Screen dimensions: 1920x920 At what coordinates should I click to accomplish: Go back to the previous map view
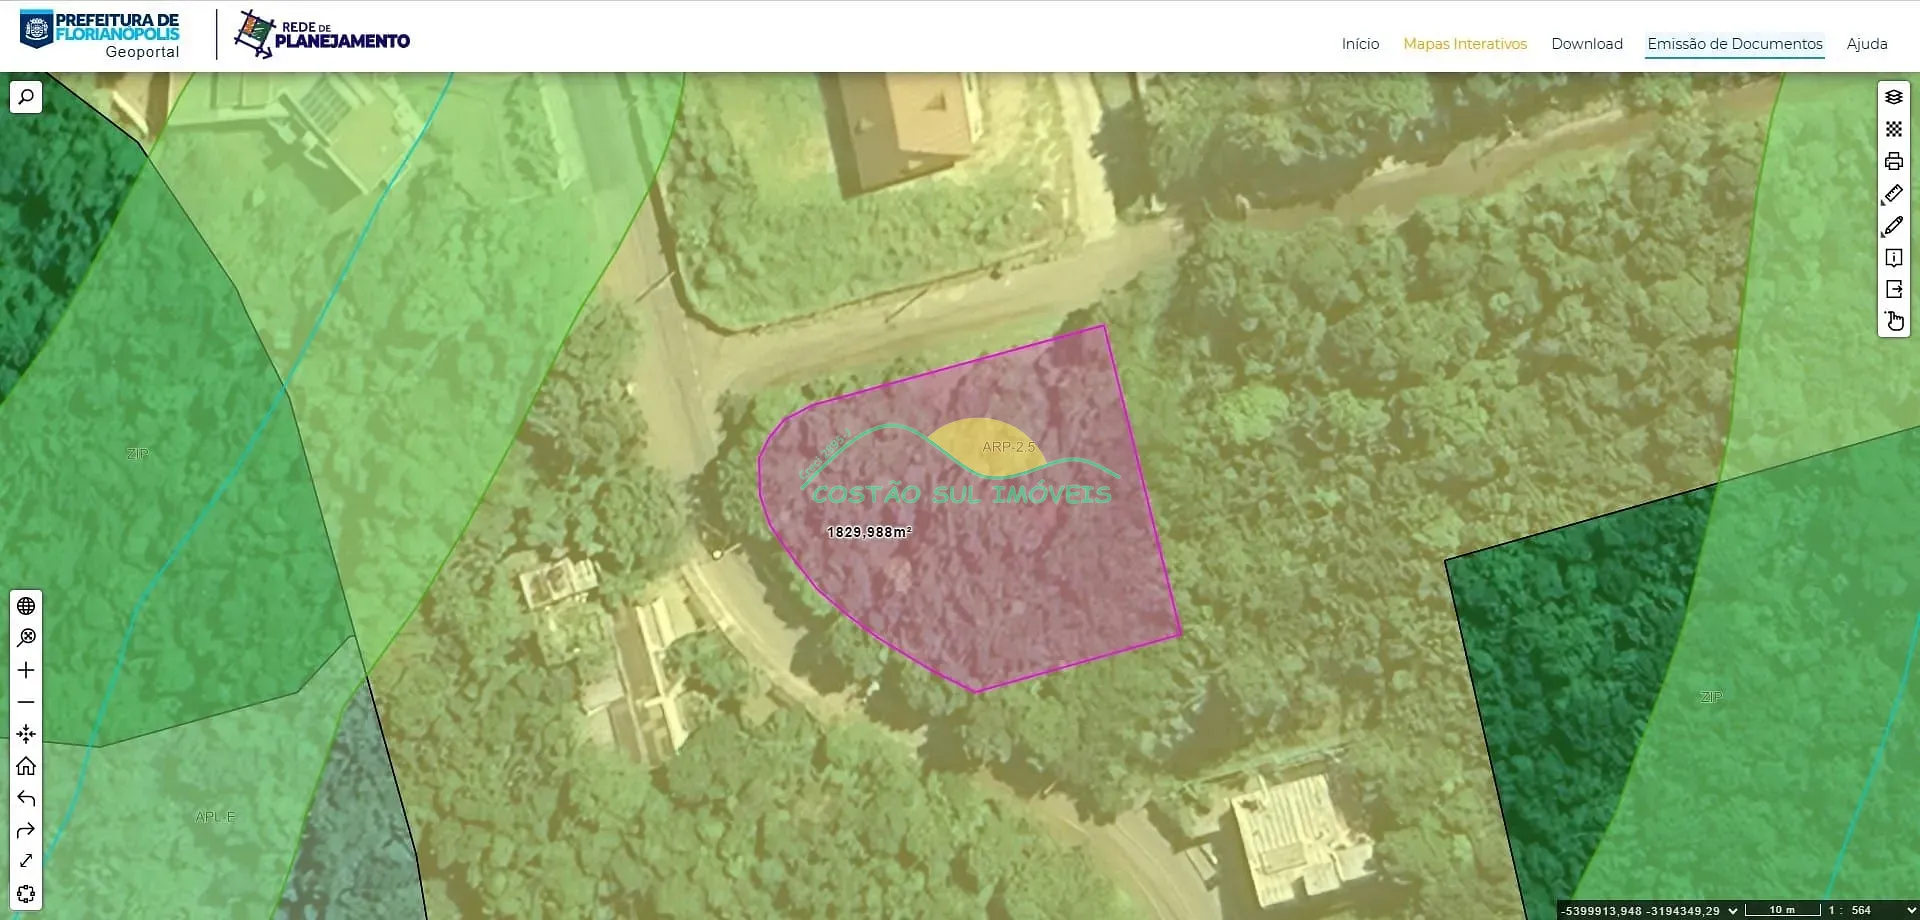tap(26, 798)
